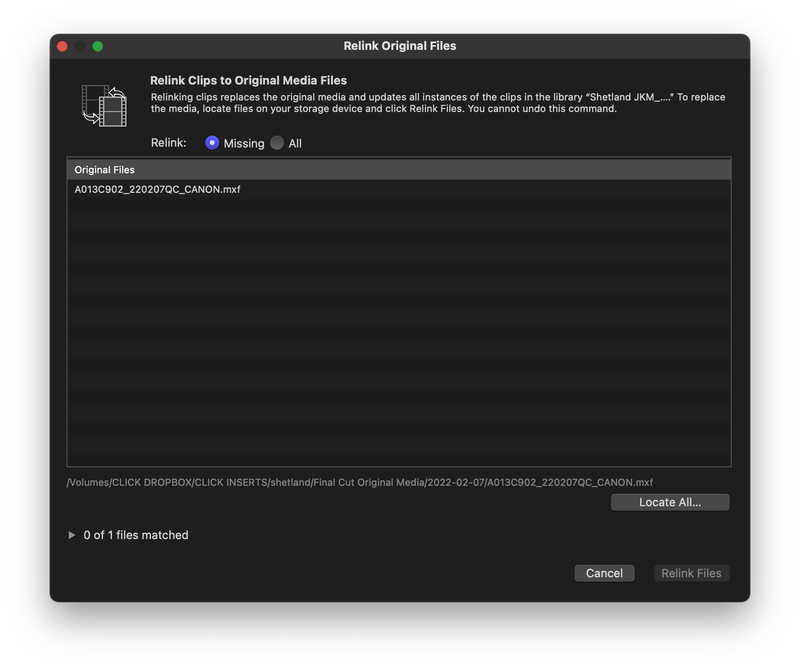The height and width of the screenshot is (668, 800).
Task: Click the empty area of the Original Files list
Action: tap(399, 330)
